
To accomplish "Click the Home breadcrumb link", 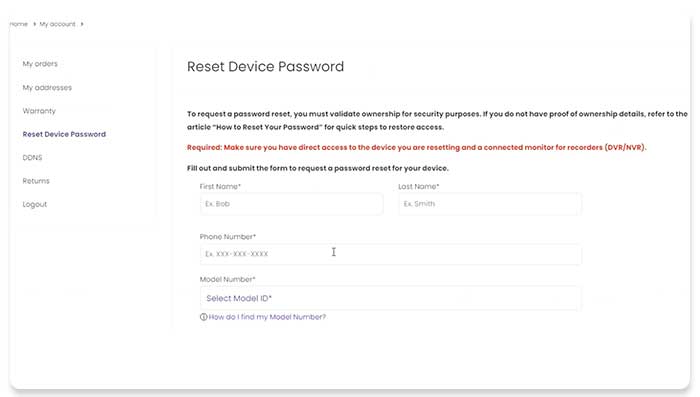I will click(x=19, y=24).
